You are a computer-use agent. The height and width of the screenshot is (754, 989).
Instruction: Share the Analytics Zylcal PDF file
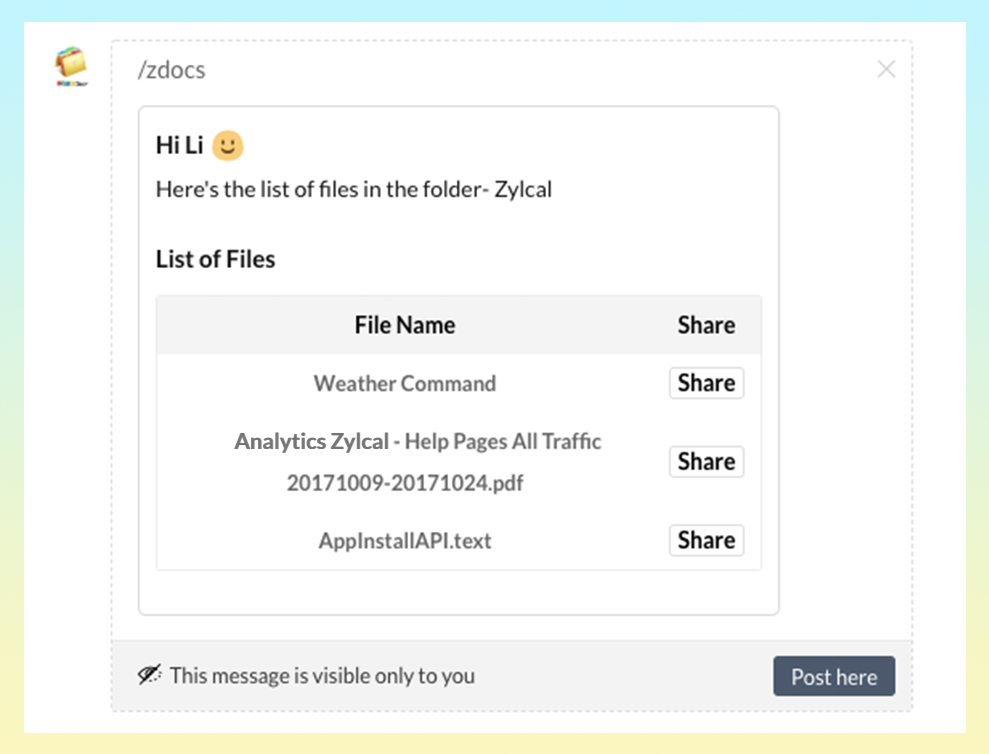click(706, 461)
